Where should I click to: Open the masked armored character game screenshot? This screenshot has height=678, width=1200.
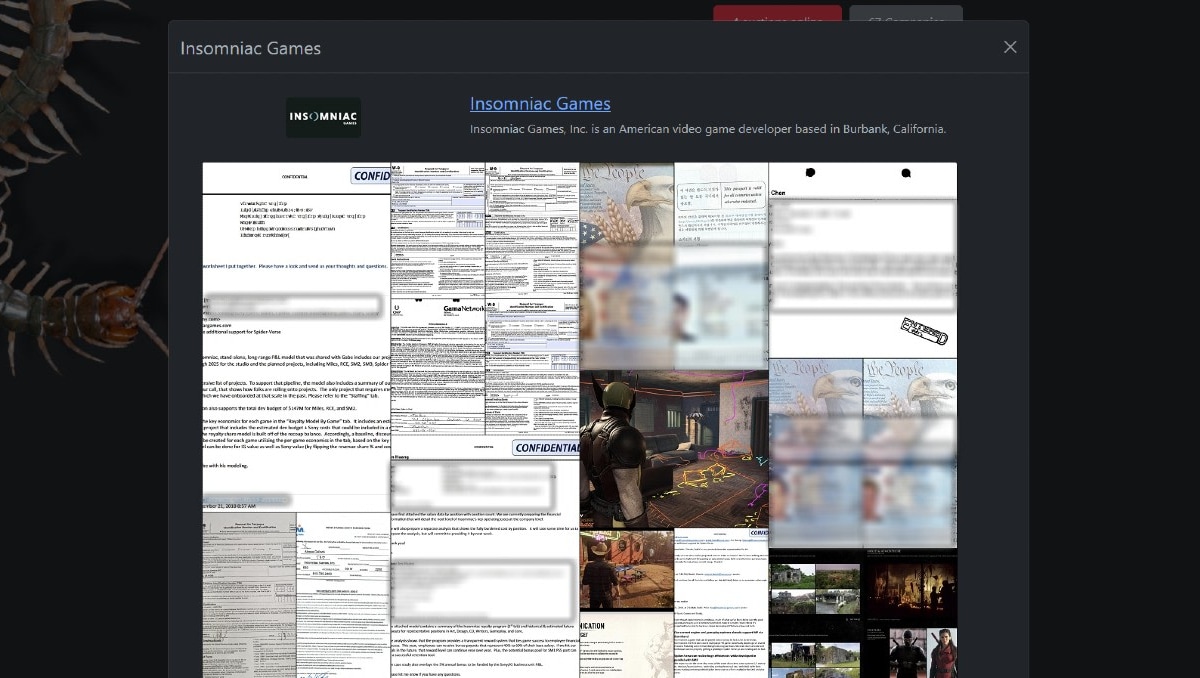coord(673,449)
